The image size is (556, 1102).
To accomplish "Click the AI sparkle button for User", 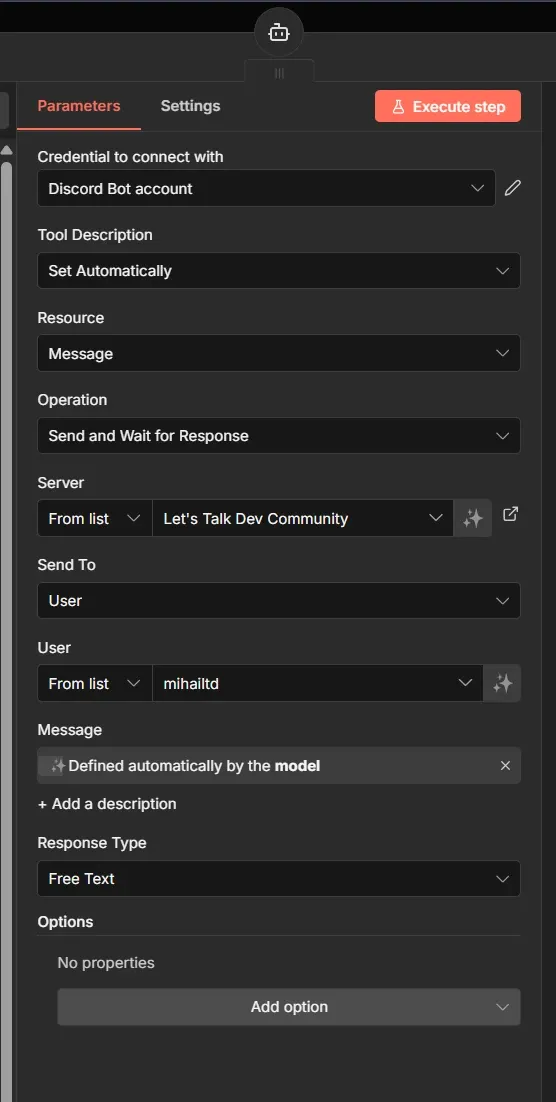I will (502, 683).
